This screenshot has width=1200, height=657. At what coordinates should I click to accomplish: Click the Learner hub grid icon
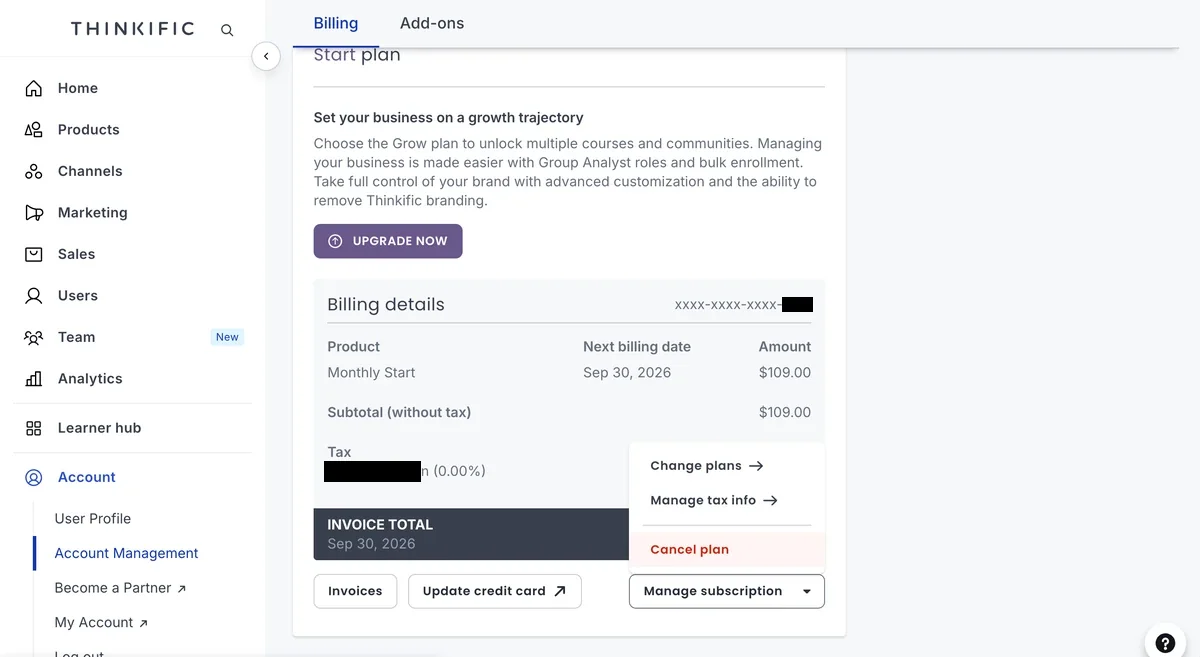click(34, 428)
